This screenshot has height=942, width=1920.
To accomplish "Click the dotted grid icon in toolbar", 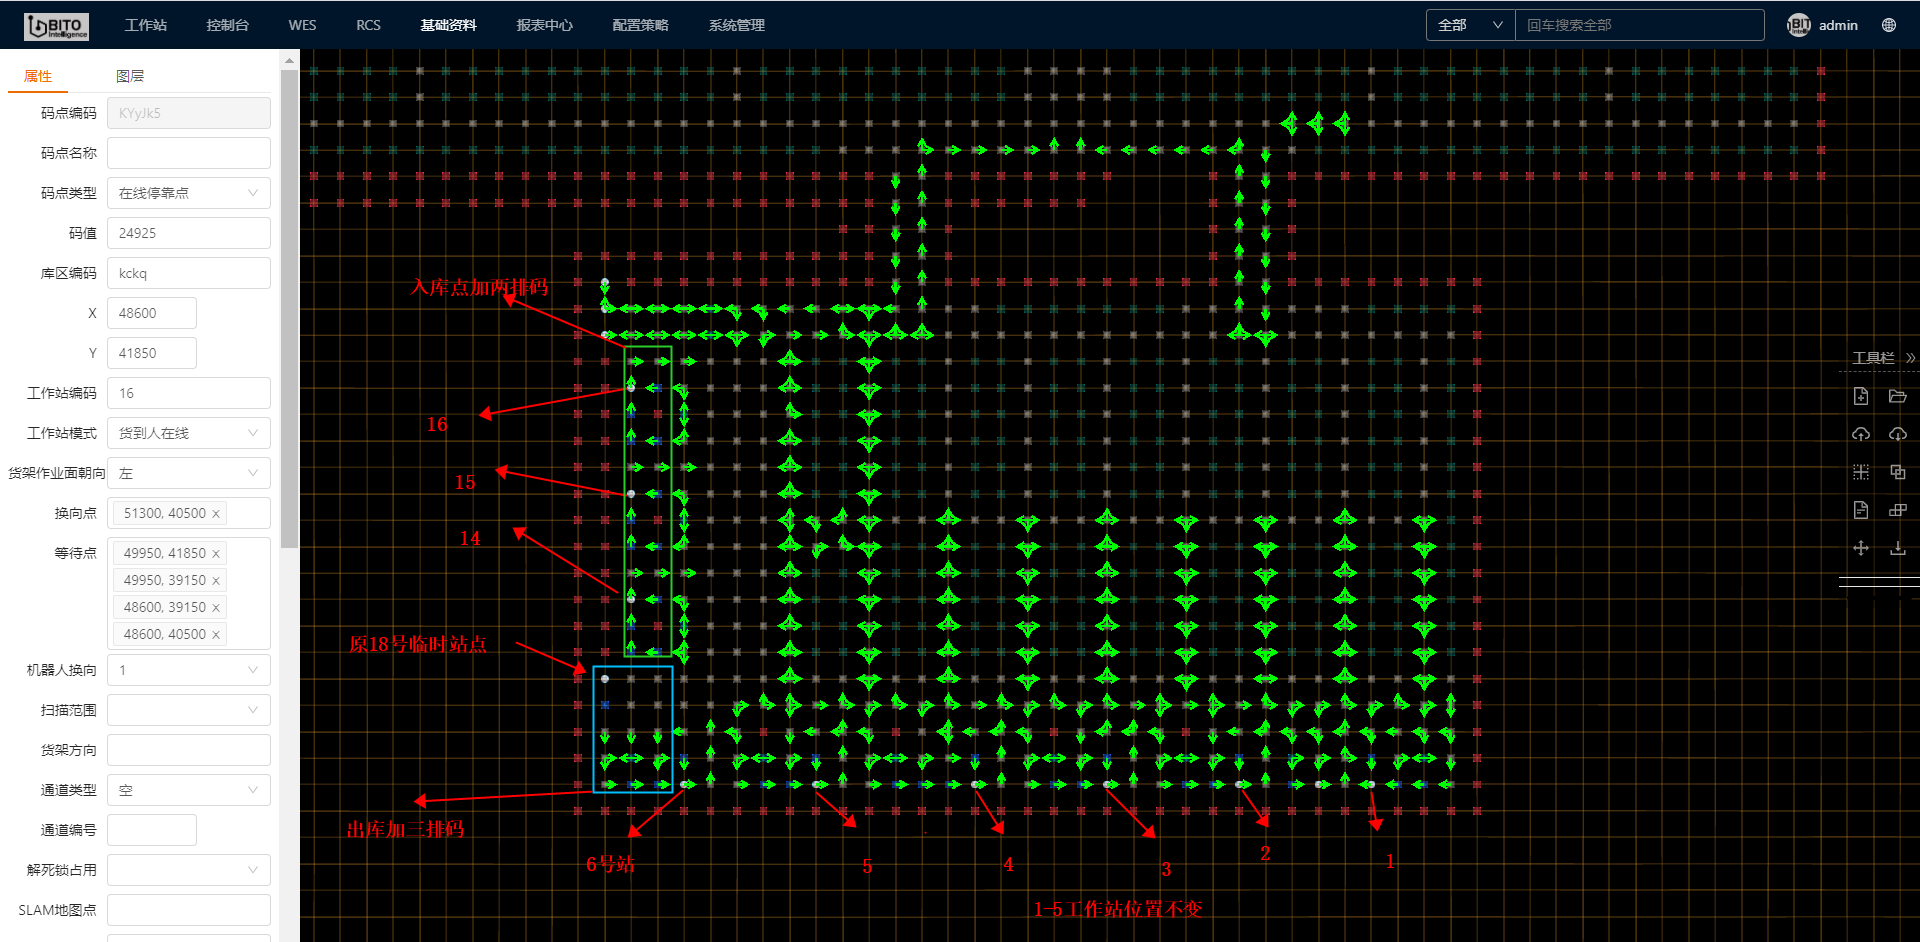I will tap(1860, 472).
